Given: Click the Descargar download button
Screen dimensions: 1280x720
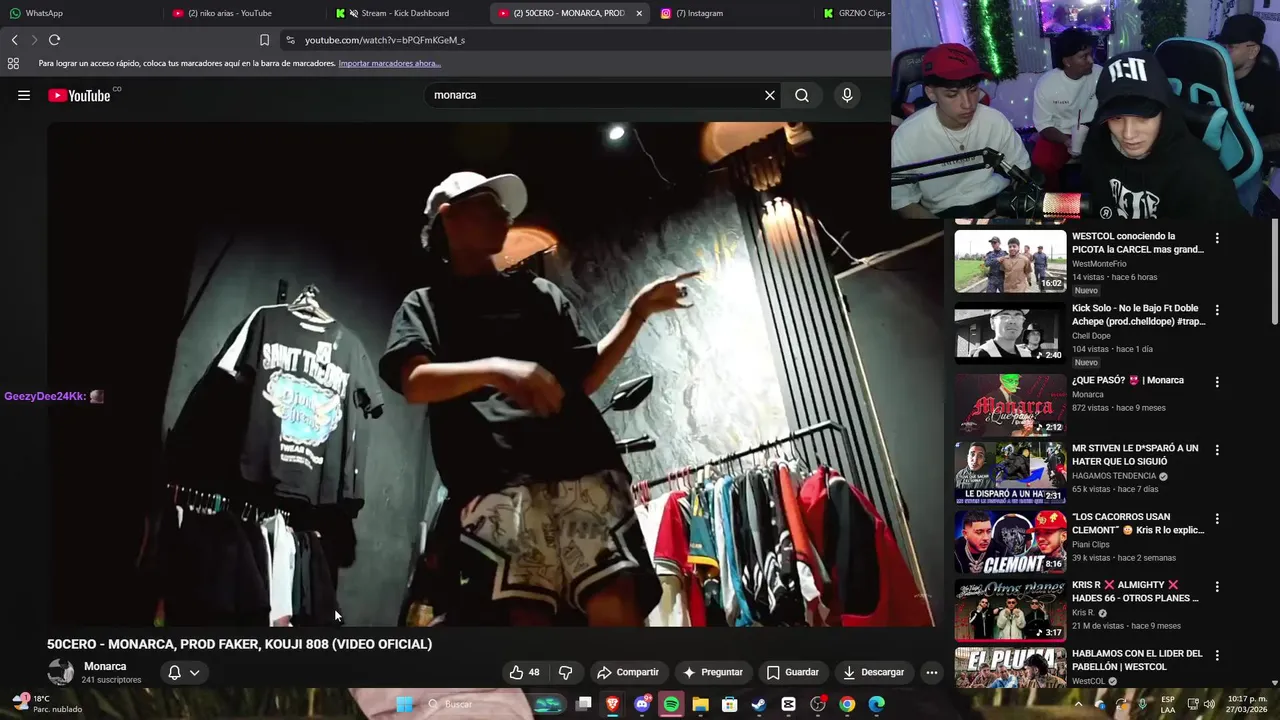Looking at the screenshot, I should tap(874, 672).
